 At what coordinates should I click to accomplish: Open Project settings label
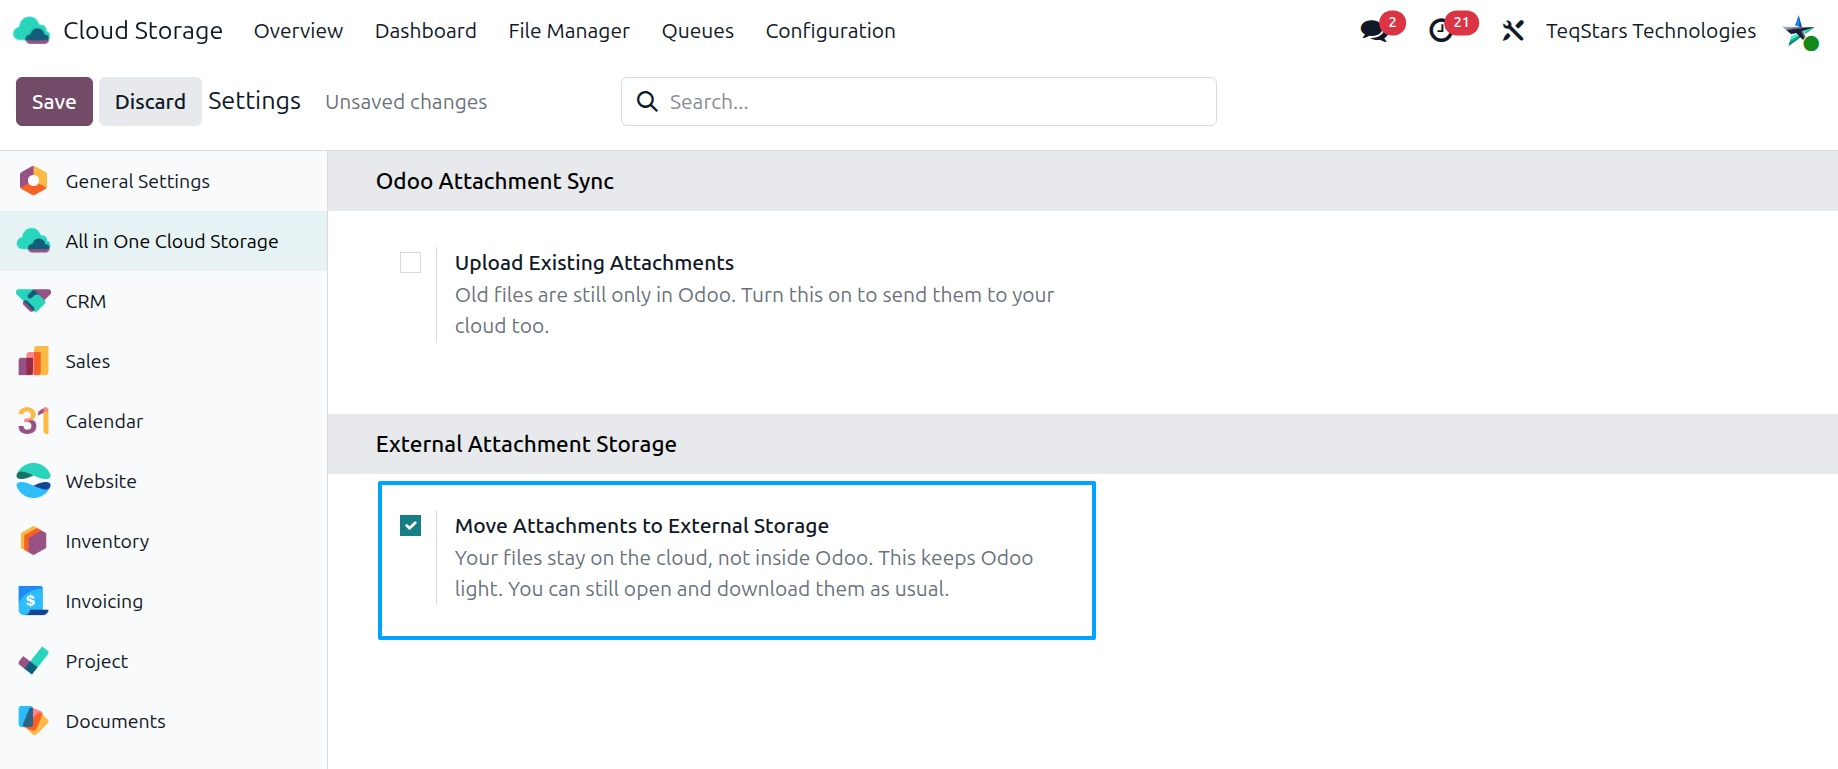click(x=97, y=661)
